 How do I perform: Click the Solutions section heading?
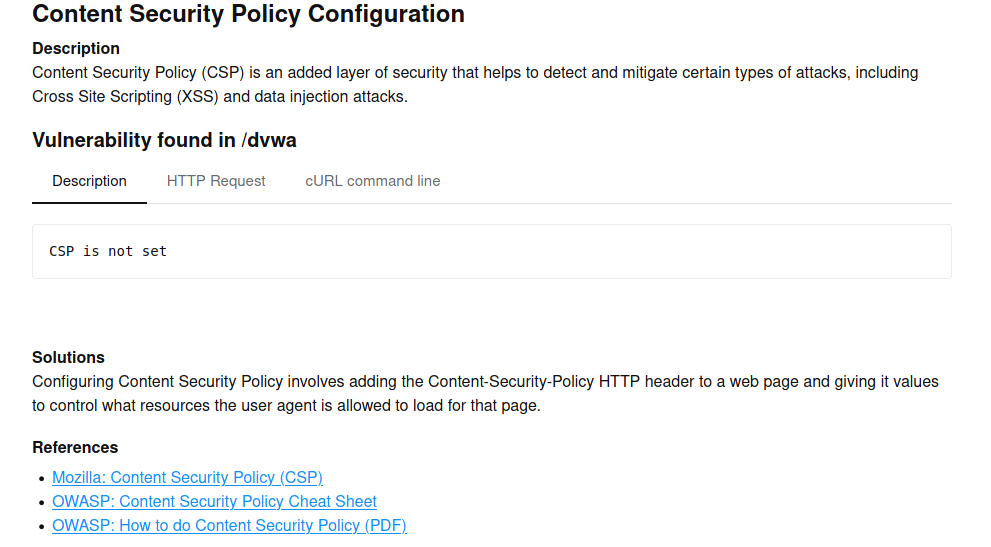68,357
